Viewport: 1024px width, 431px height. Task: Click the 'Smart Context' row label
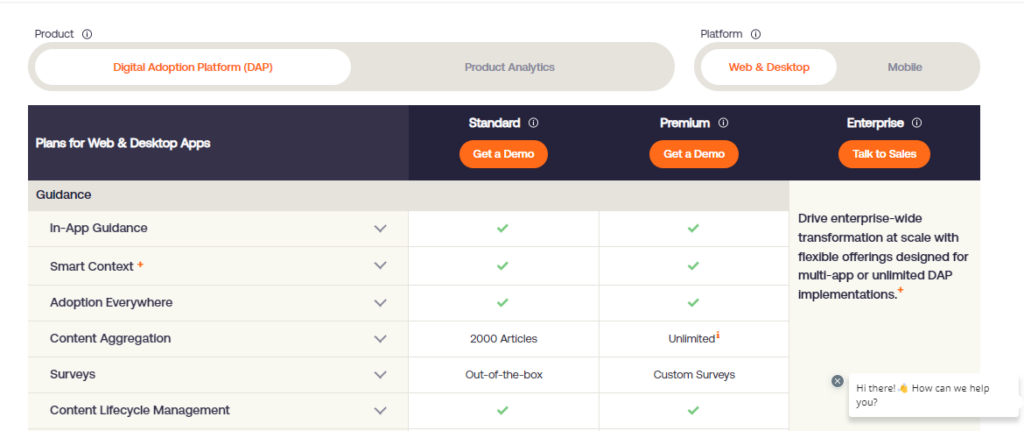tap(91, 266)
